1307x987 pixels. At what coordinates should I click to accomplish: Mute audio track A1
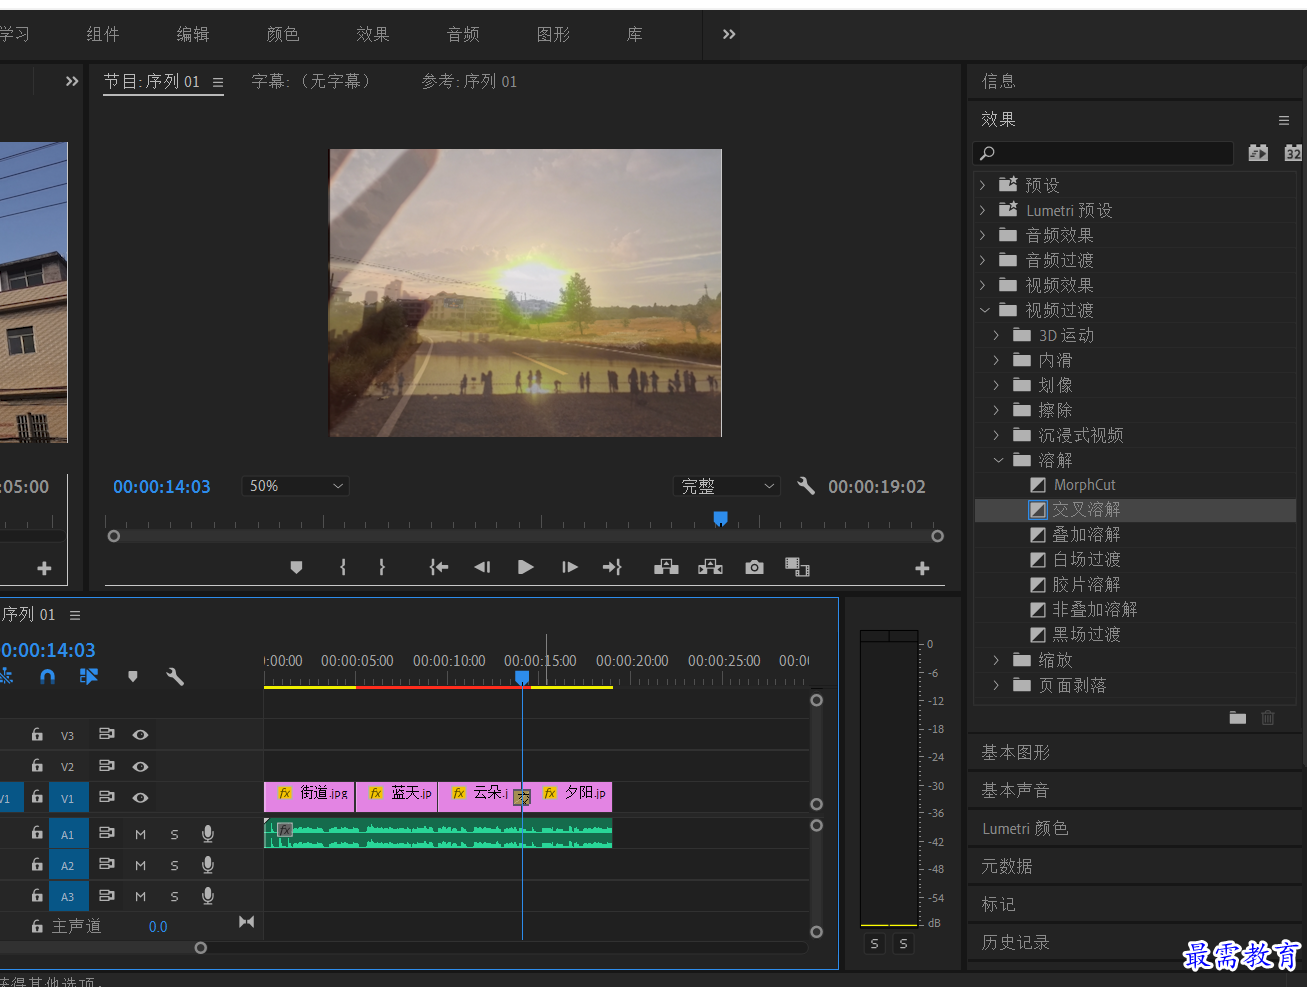pos(140,834)
